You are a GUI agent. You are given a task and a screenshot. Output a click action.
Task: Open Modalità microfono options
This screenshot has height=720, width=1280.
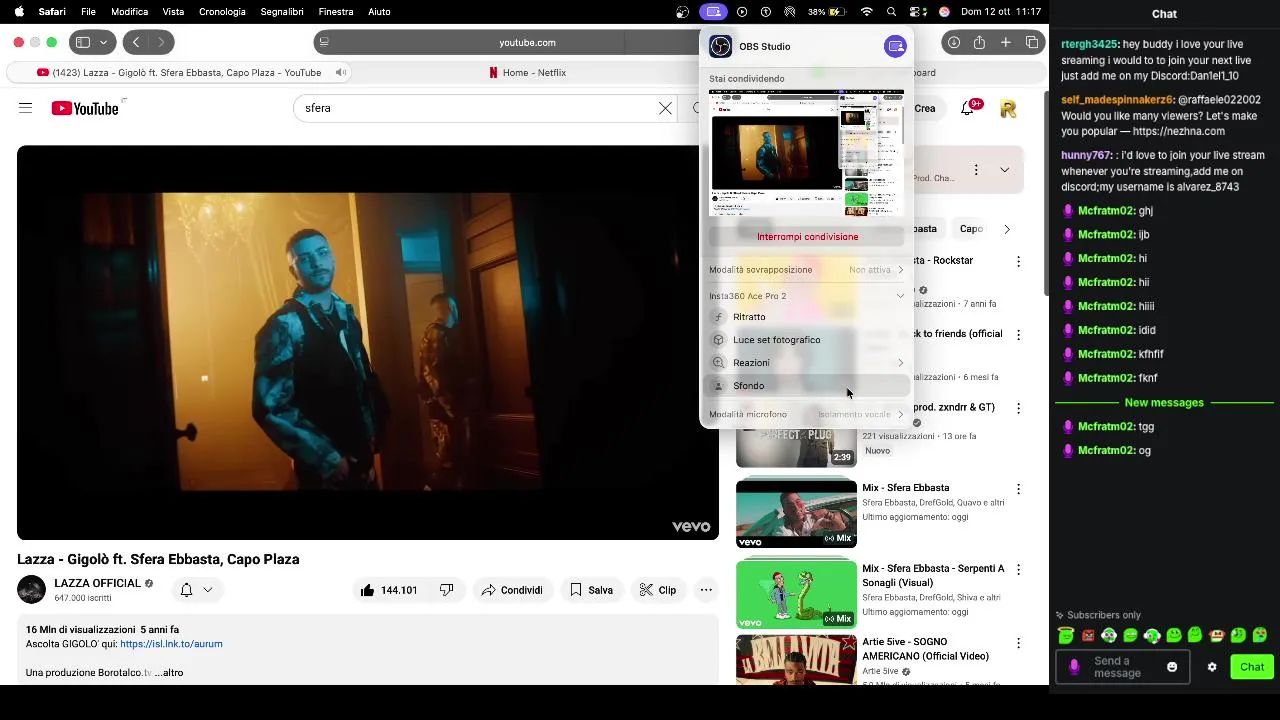806,414
